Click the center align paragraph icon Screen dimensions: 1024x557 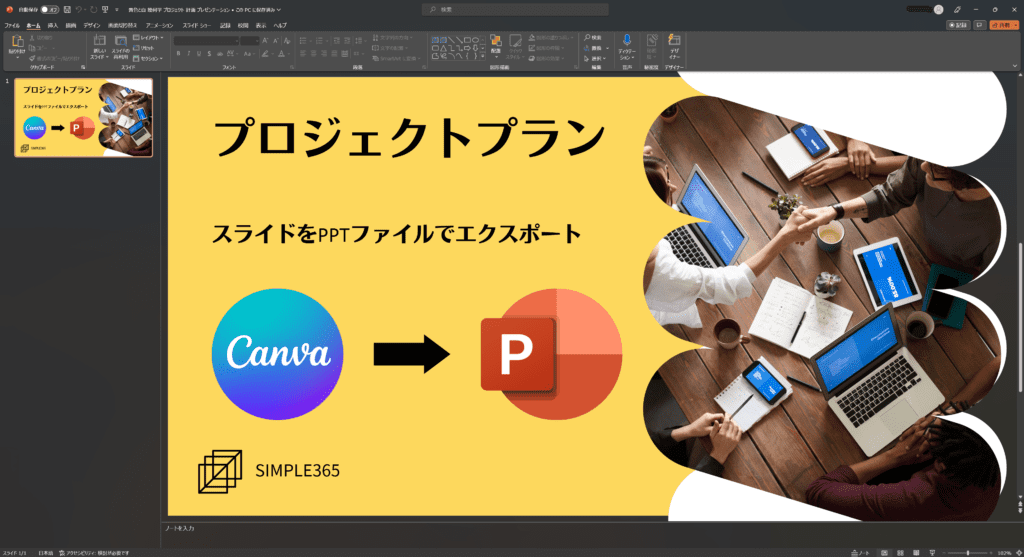(x=313, y=54)
